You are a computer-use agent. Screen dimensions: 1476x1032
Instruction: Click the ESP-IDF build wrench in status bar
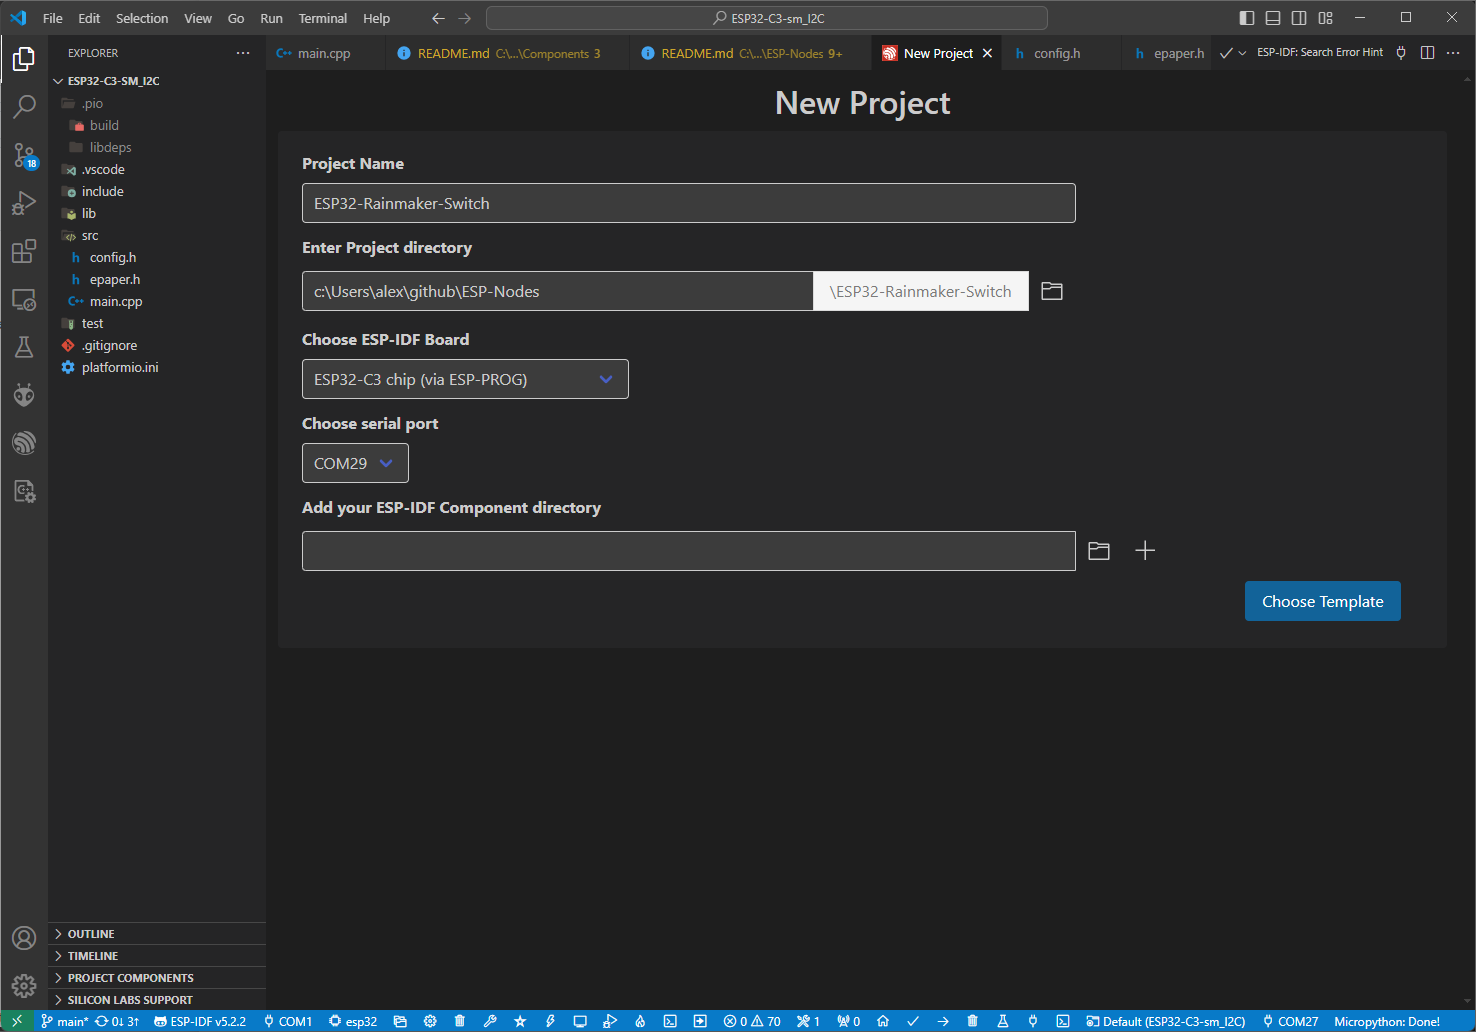pyautogui.click(x=490, y=1021)
